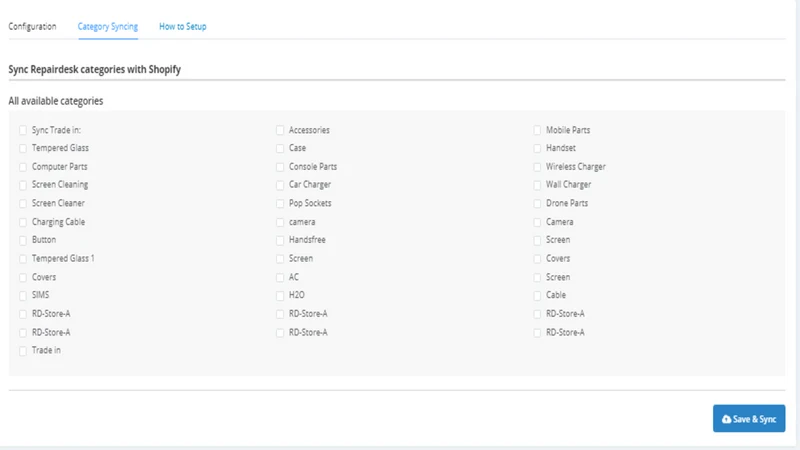Toggle the lowercase camera checkbox

click(x=280, y=222)
